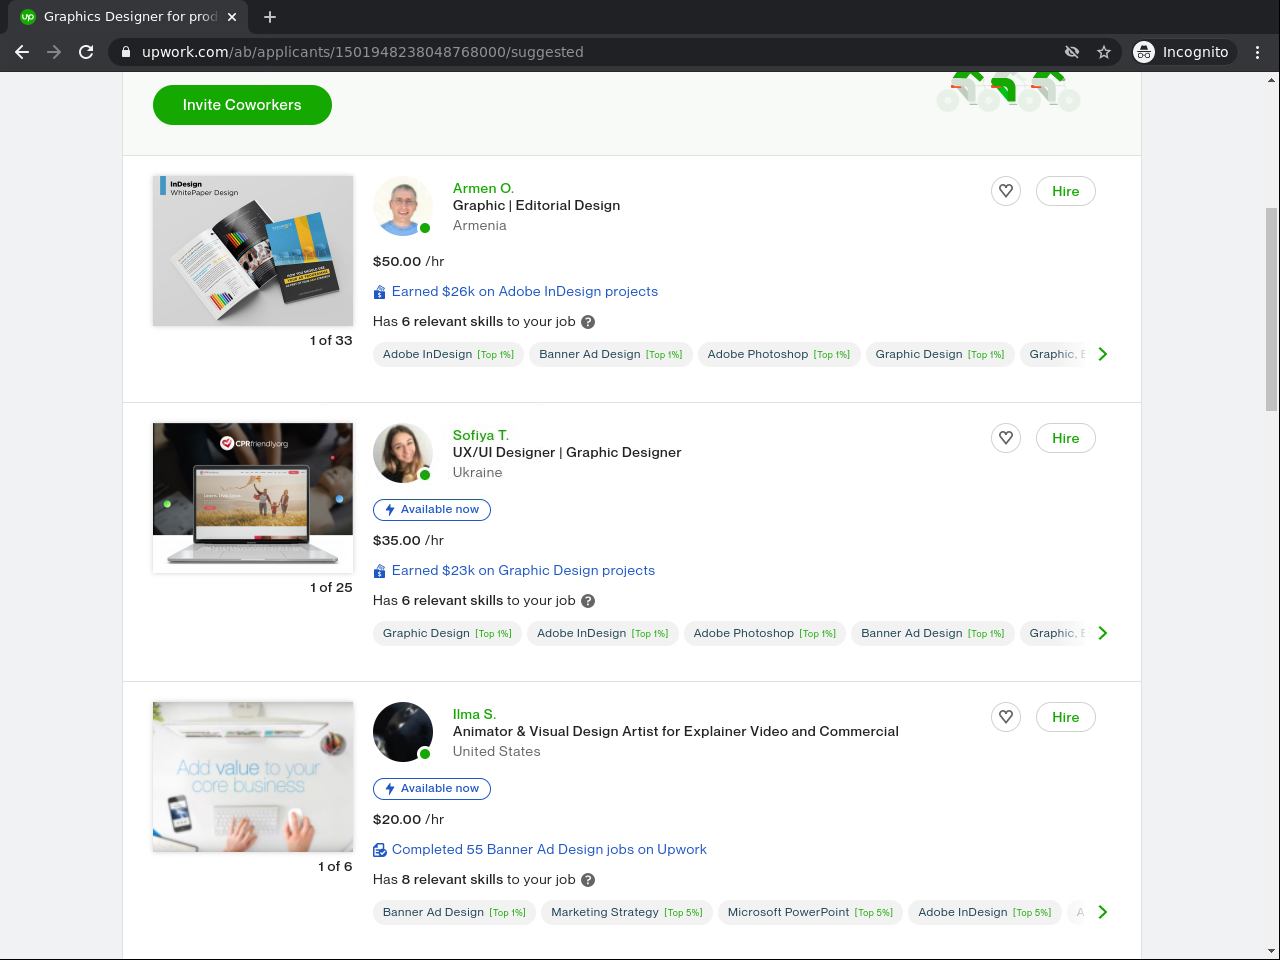Click Sofiya's $35.00 /hr rate
This screenshot has width=1280, height=960.
pyautogui.click(x=408, y=541)
